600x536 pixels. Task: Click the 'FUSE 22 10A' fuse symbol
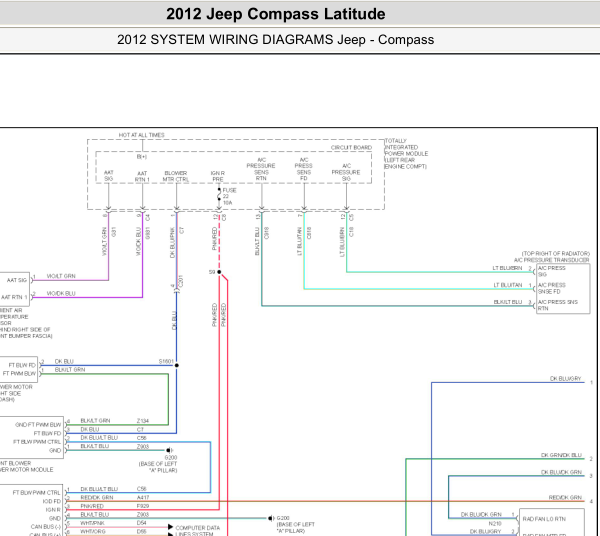(x=219, y=196)
